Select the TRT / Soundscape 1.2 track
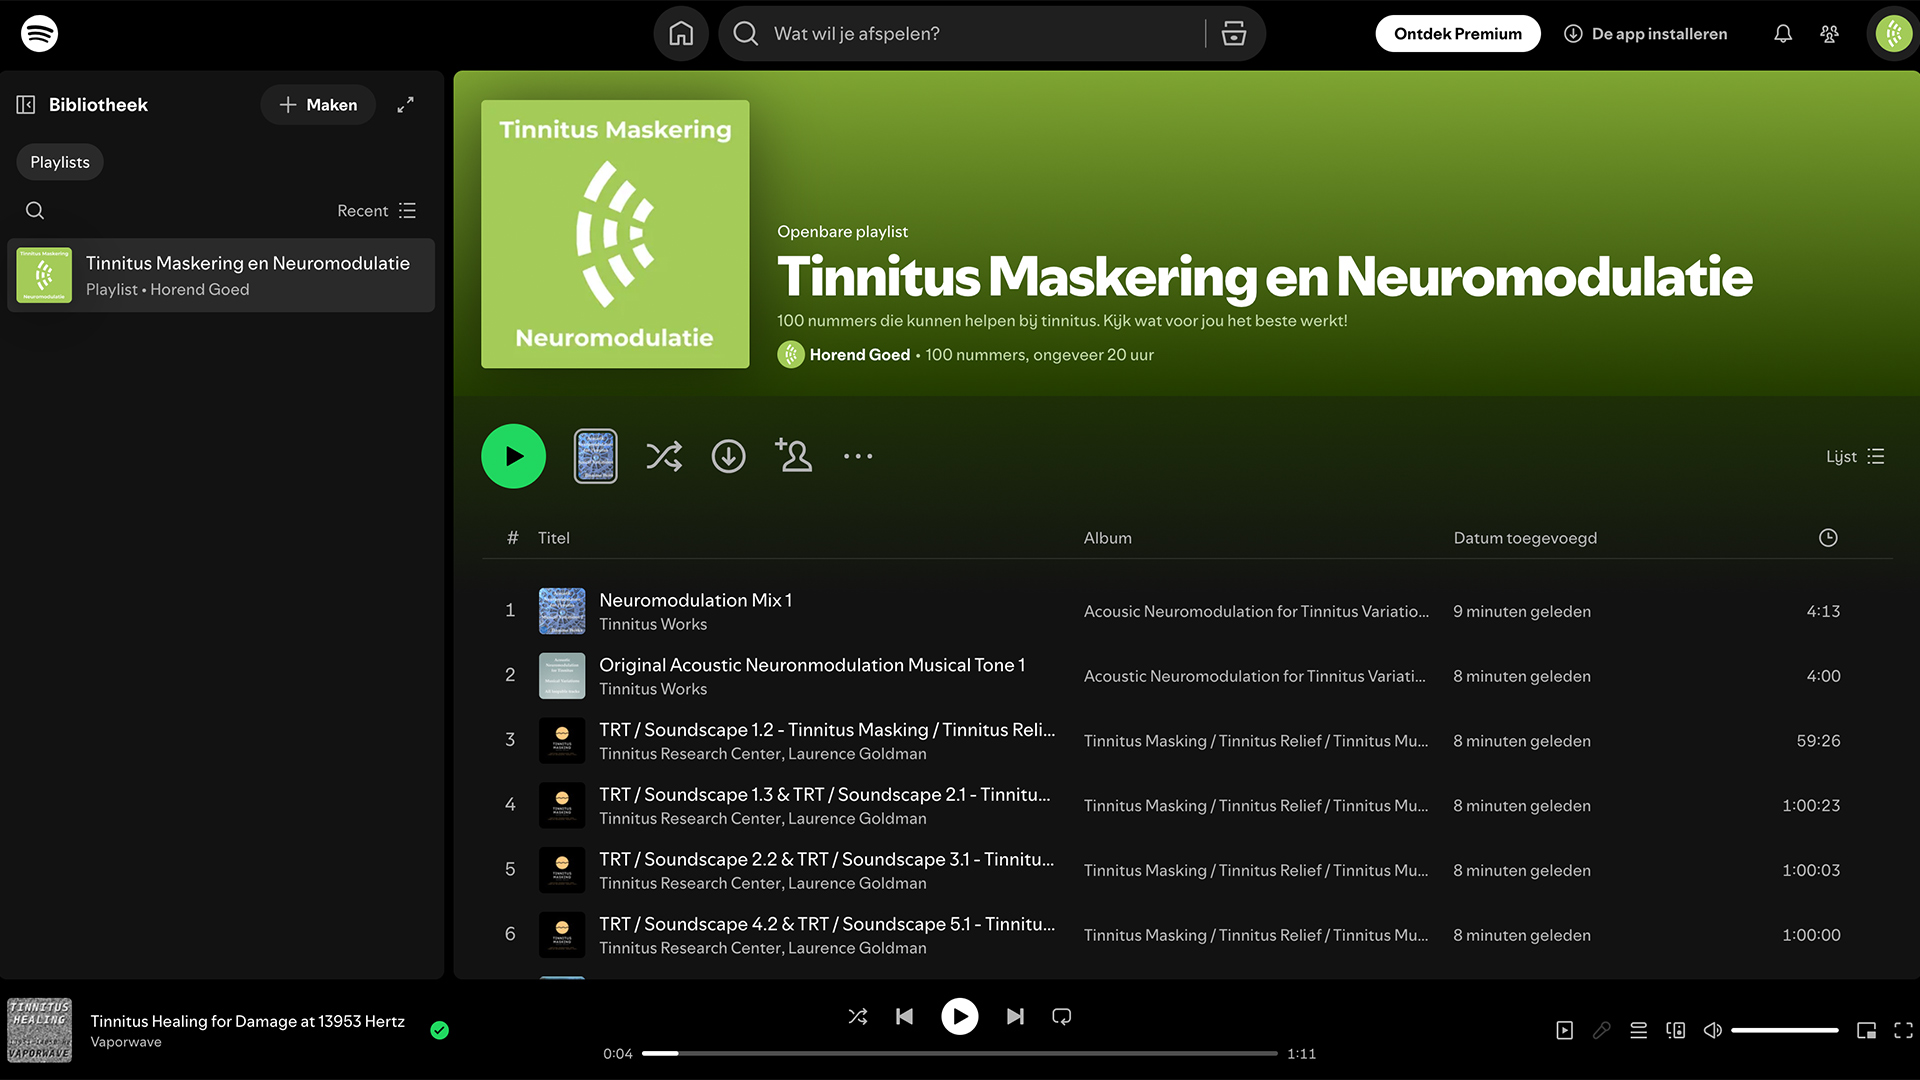 (x=1187, y=741)
